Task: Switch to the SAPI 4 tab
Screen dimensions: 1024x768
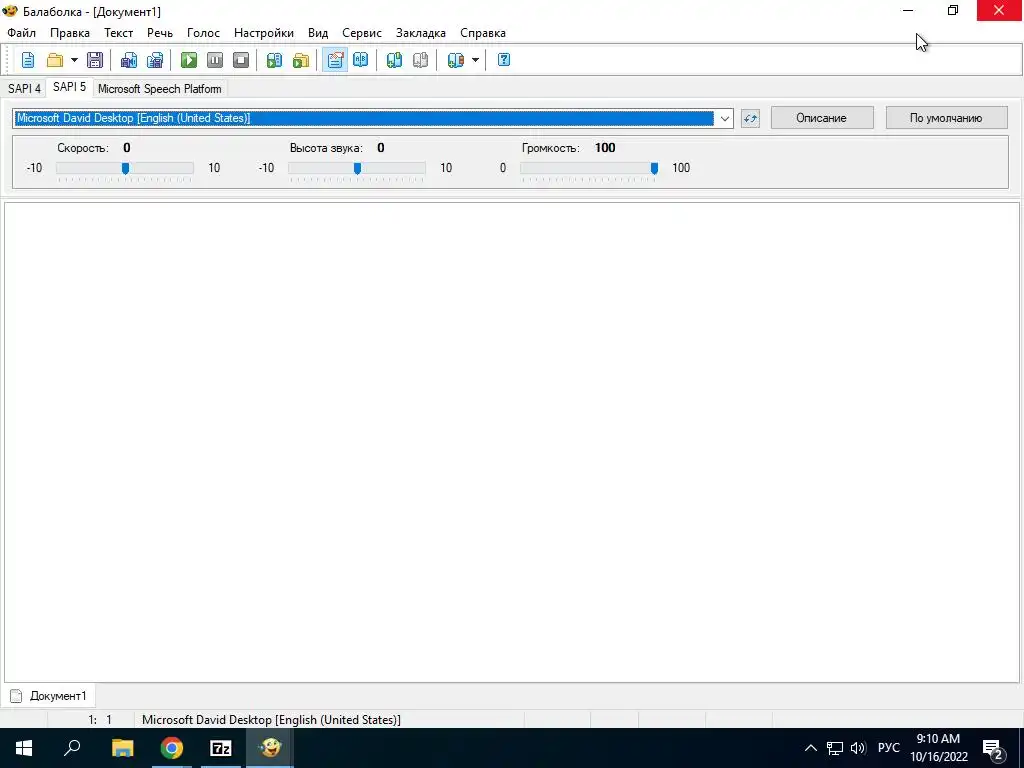Action: pos(24,89)
